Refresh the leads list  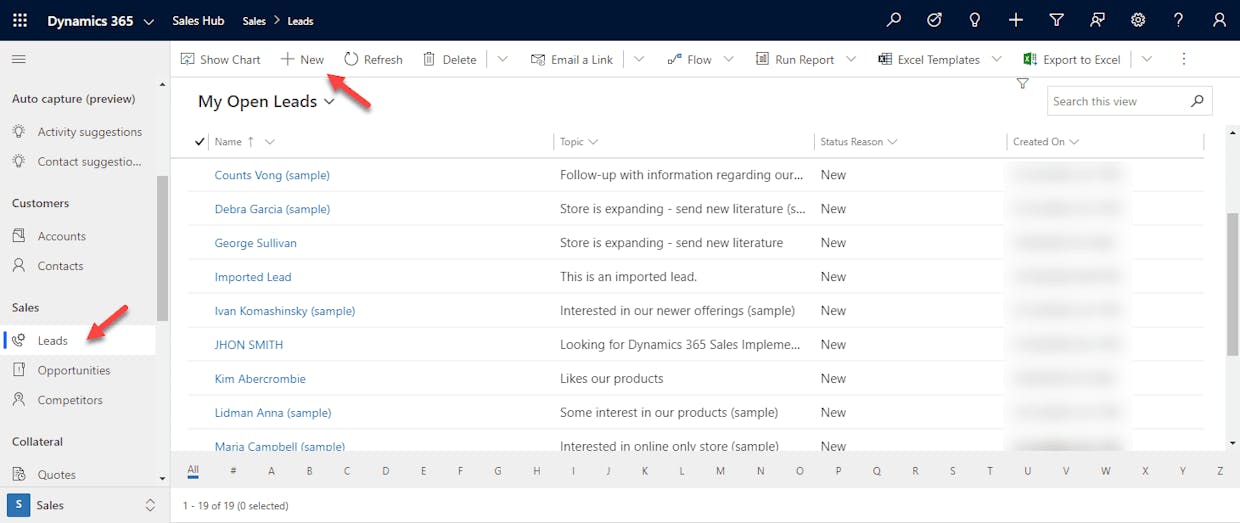pyautogui.click(x=373, y=59)
